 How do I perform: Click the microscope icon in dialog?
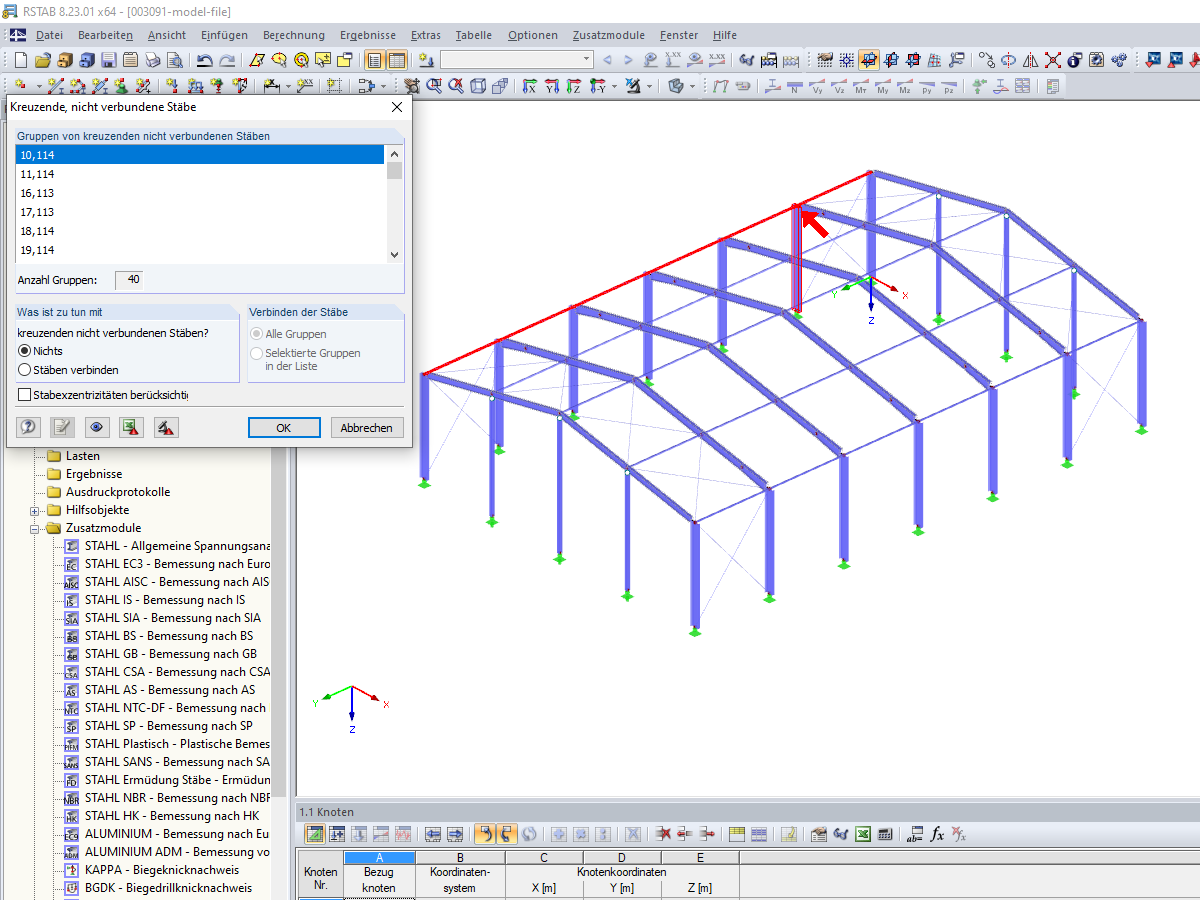point(165,428)
